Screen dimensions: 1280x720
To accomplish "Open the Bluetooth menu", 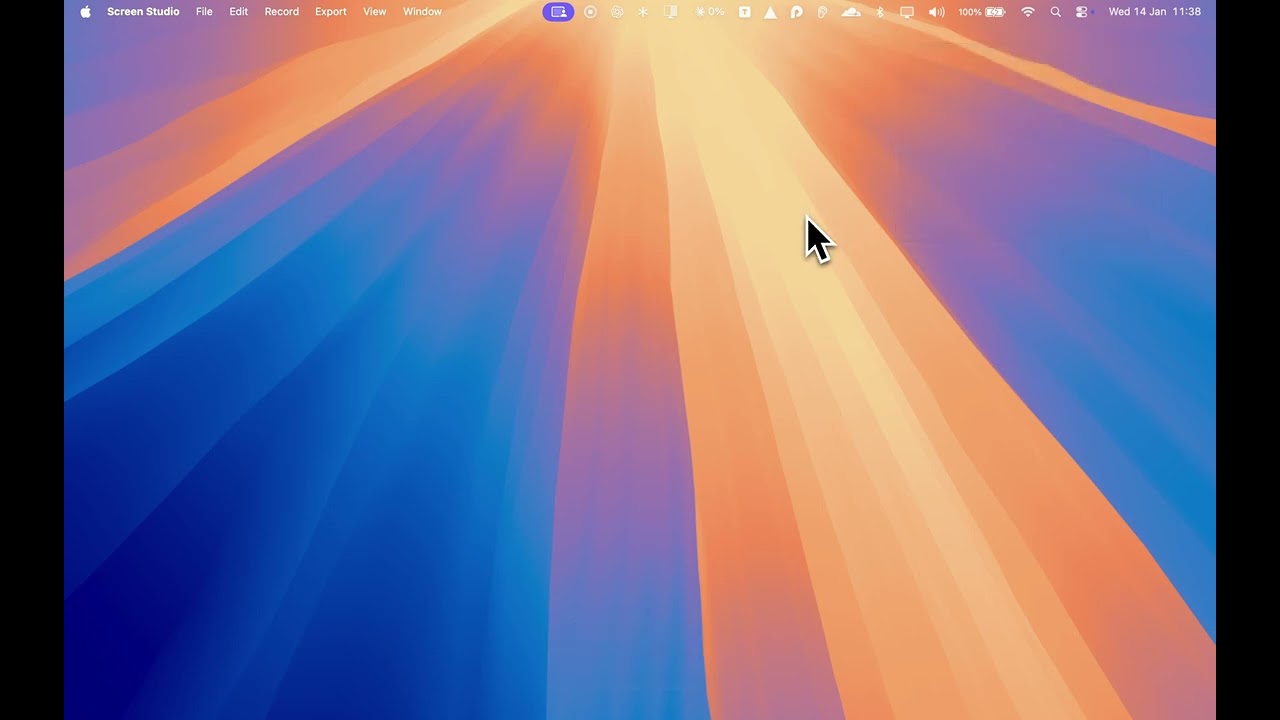I will (x=880, y=12).
